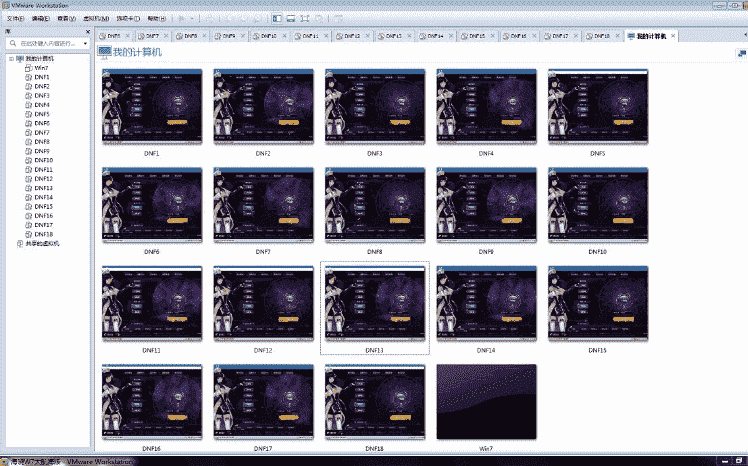Open the 查看(V) menu

(x=66, y=19)
